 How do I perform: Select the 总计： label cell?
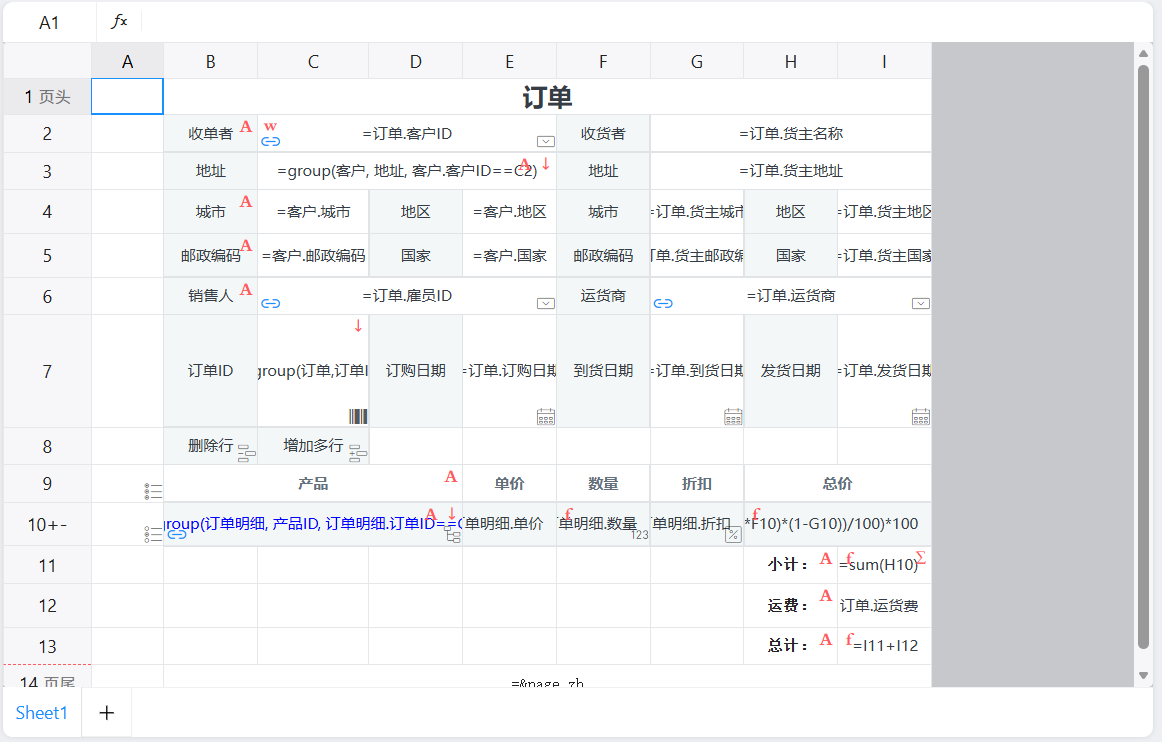(x=791, y=646)
